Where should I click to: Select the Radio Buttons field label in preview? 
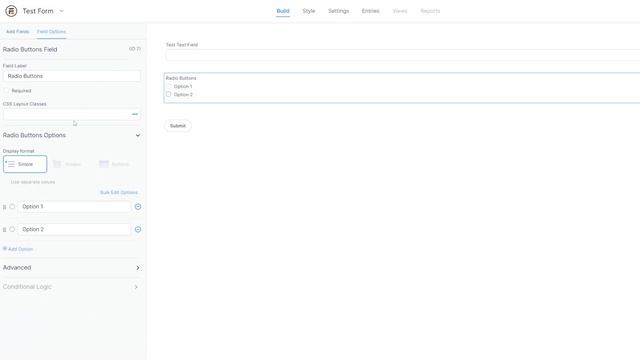point(181,78)
